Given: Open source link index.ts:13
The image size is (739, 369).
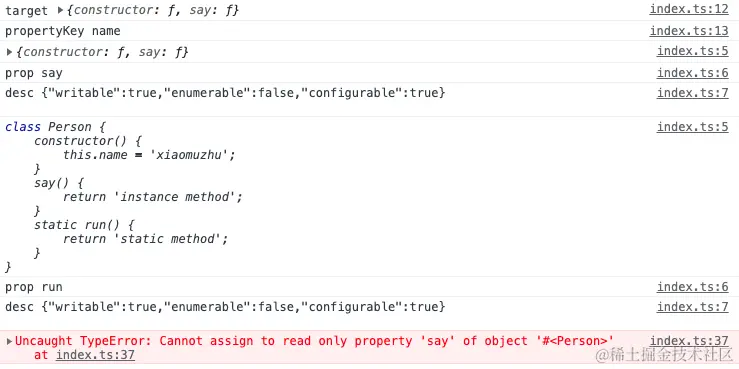Looking at the screenshot, I should coord(689,31).
